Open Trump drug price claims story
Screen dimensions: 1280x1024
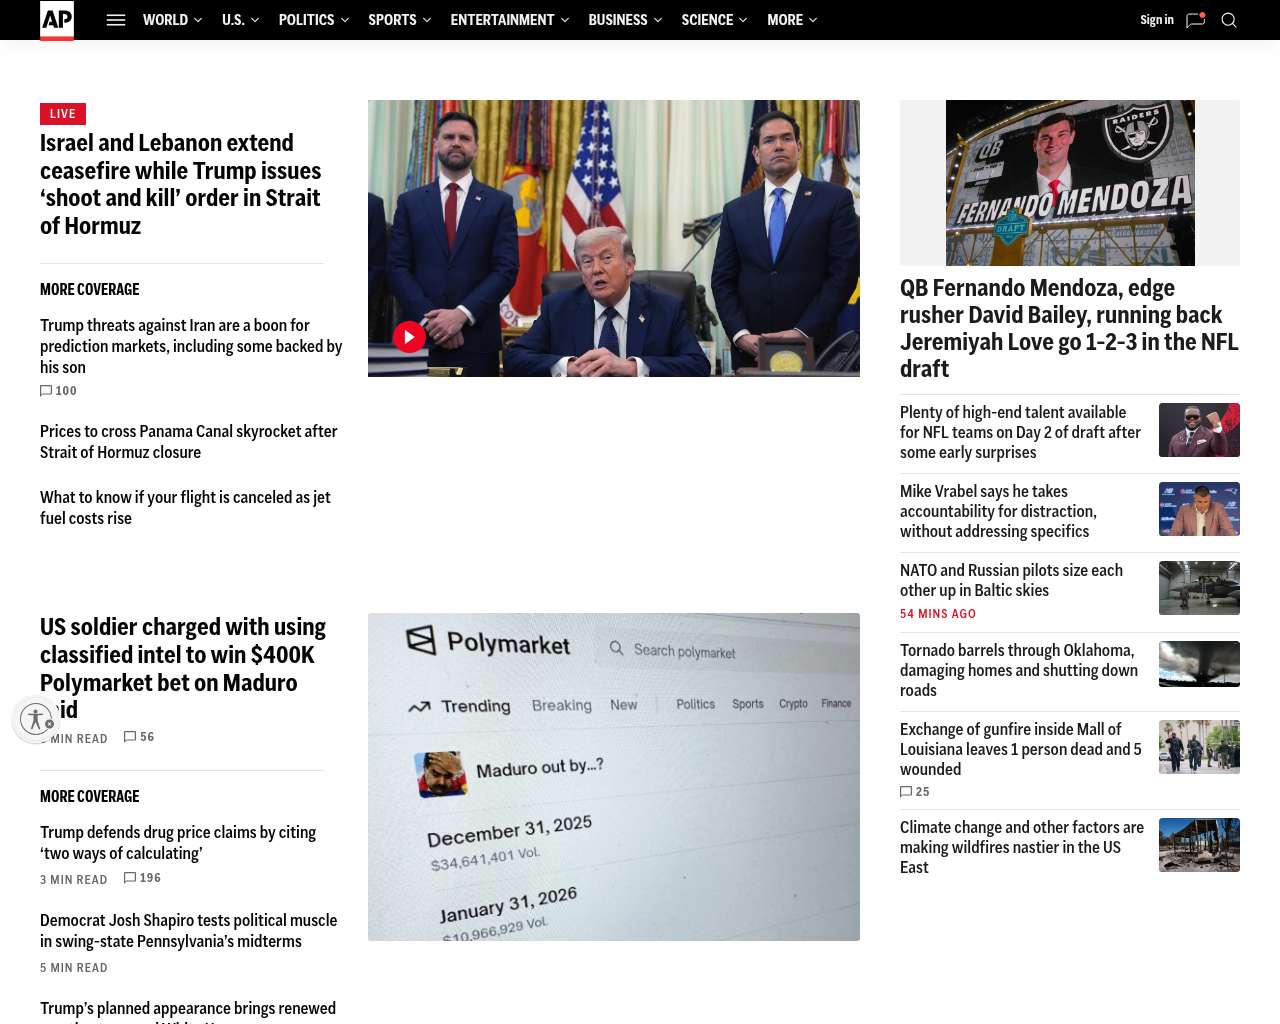(178, 843)
